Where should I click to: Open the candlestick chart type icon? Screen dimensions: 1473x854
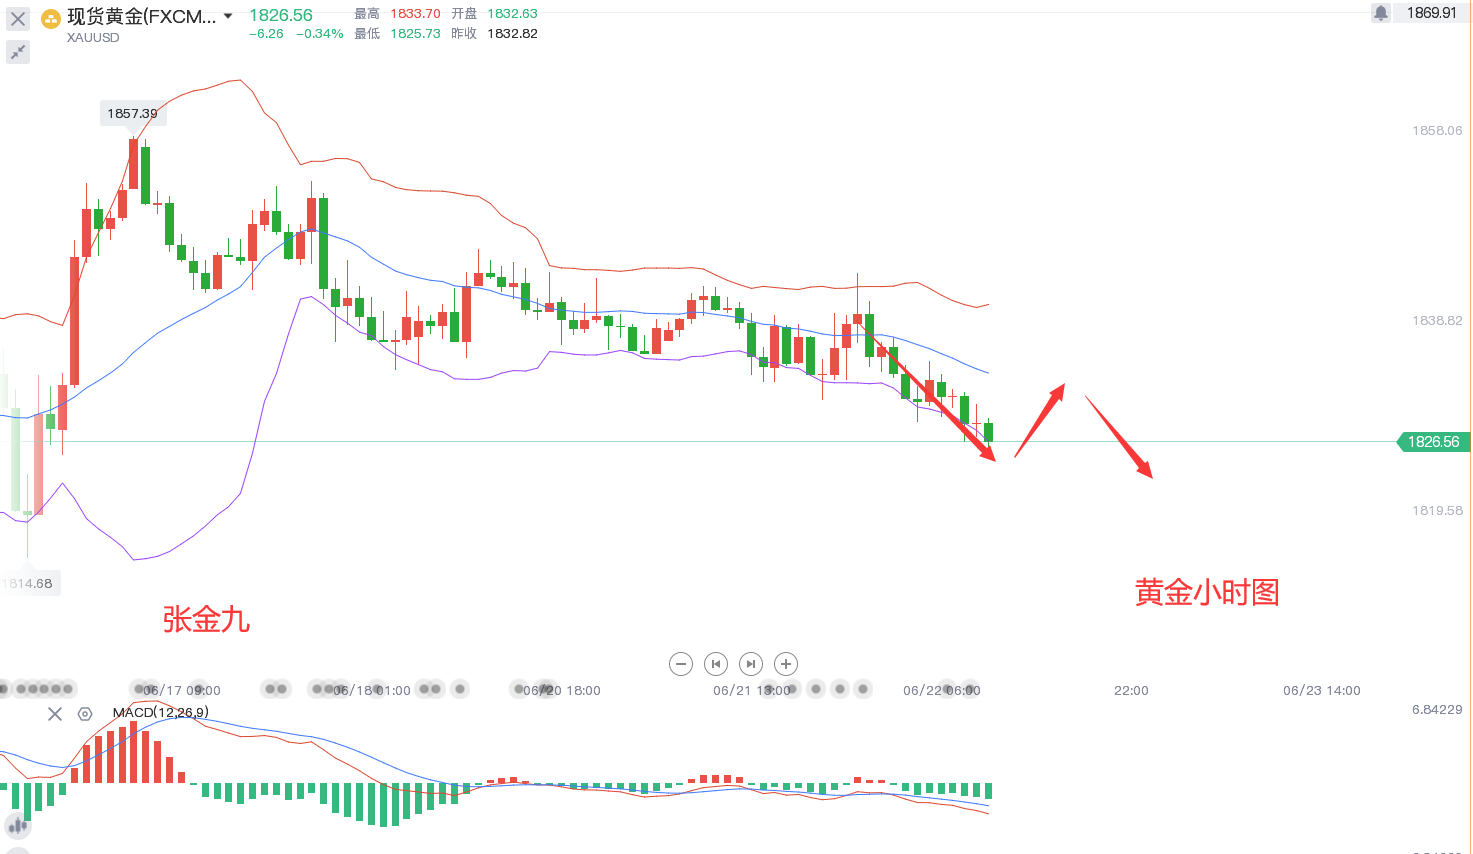[x=18, y=826]
